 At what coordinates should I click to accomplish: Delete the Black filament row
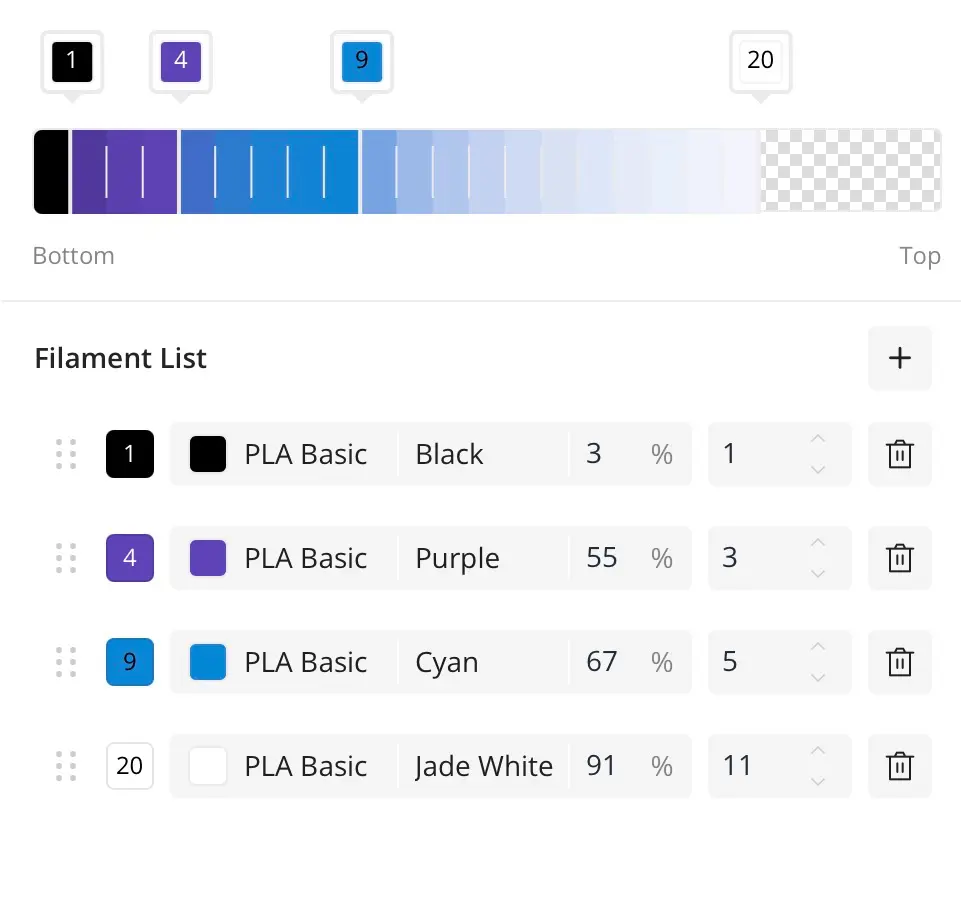pyautogui.click(x=899, y=454)
